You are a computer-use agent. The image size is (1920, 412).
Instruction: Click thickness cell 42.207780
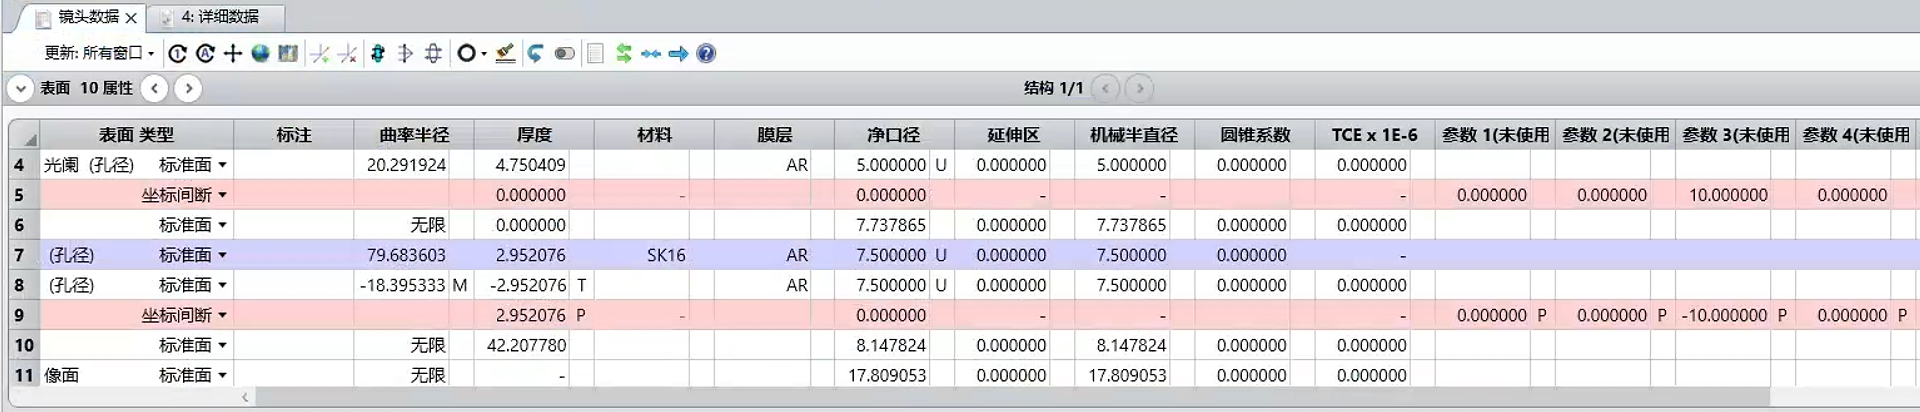521,345
